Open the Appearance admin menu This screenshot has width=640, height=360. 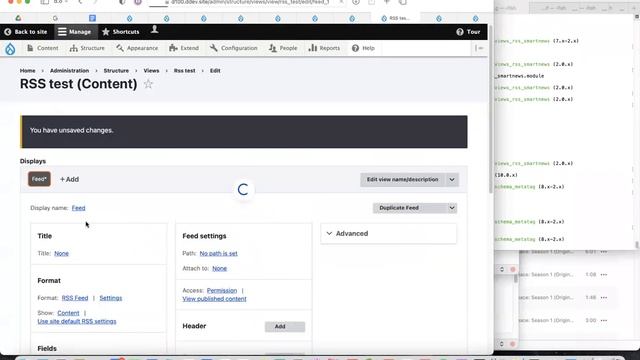pos(137,48)
